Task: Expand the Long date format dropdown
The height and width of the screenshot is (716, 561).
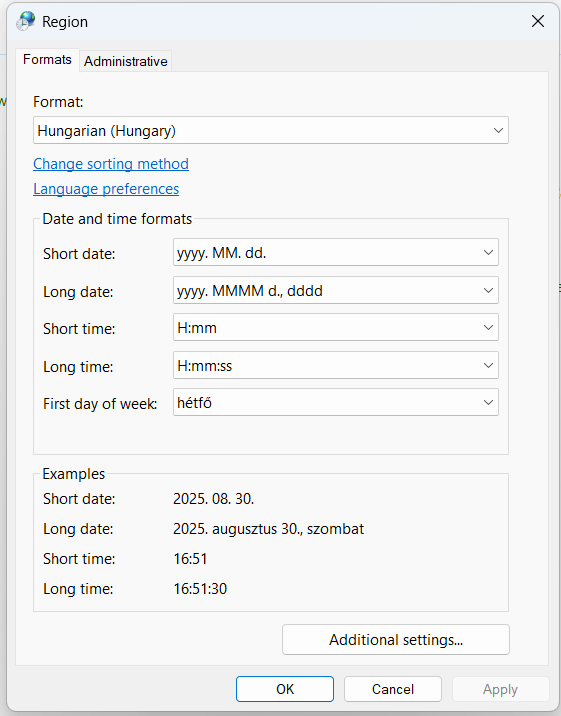Action: tap(336, 290)
